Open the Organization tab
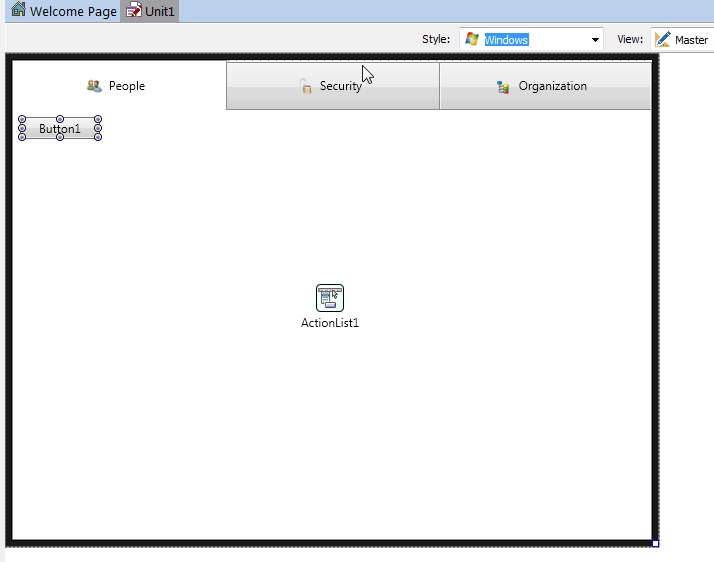The width and height of the screenshot is (714, 562). point(552,86)
